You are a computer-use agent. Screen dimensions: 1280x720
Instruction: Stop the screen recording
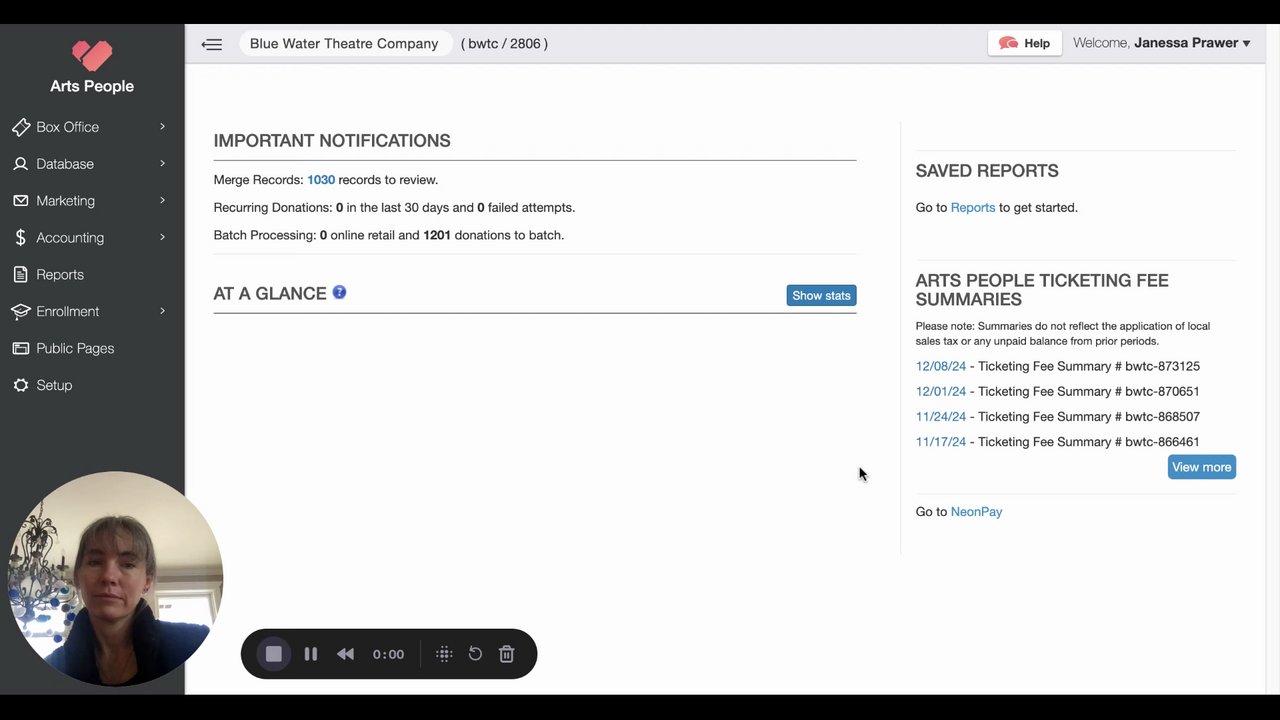(x=273, y=654)
